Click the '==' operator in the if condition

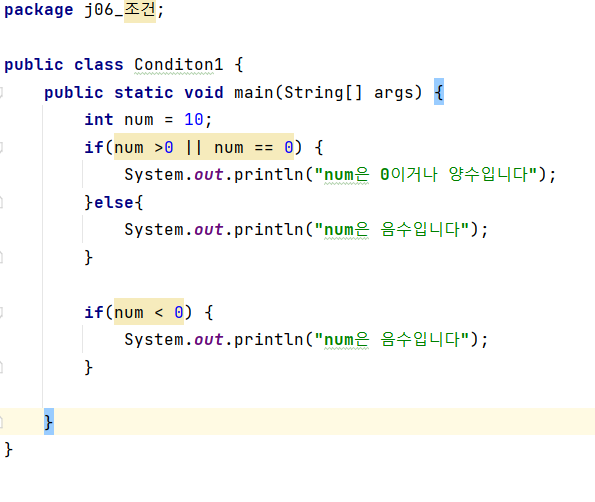point(264,148)
